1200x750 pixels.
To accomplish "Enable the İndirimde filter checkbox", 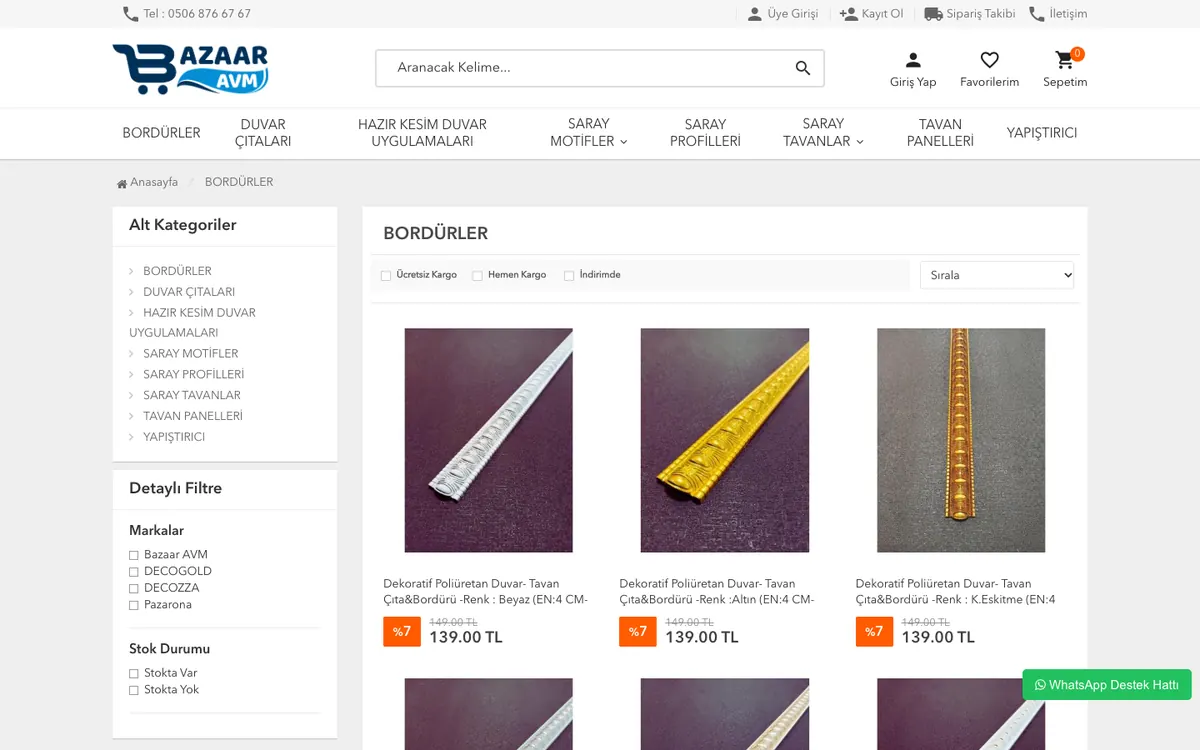I will pyautogui.click(x=569, y=276).
